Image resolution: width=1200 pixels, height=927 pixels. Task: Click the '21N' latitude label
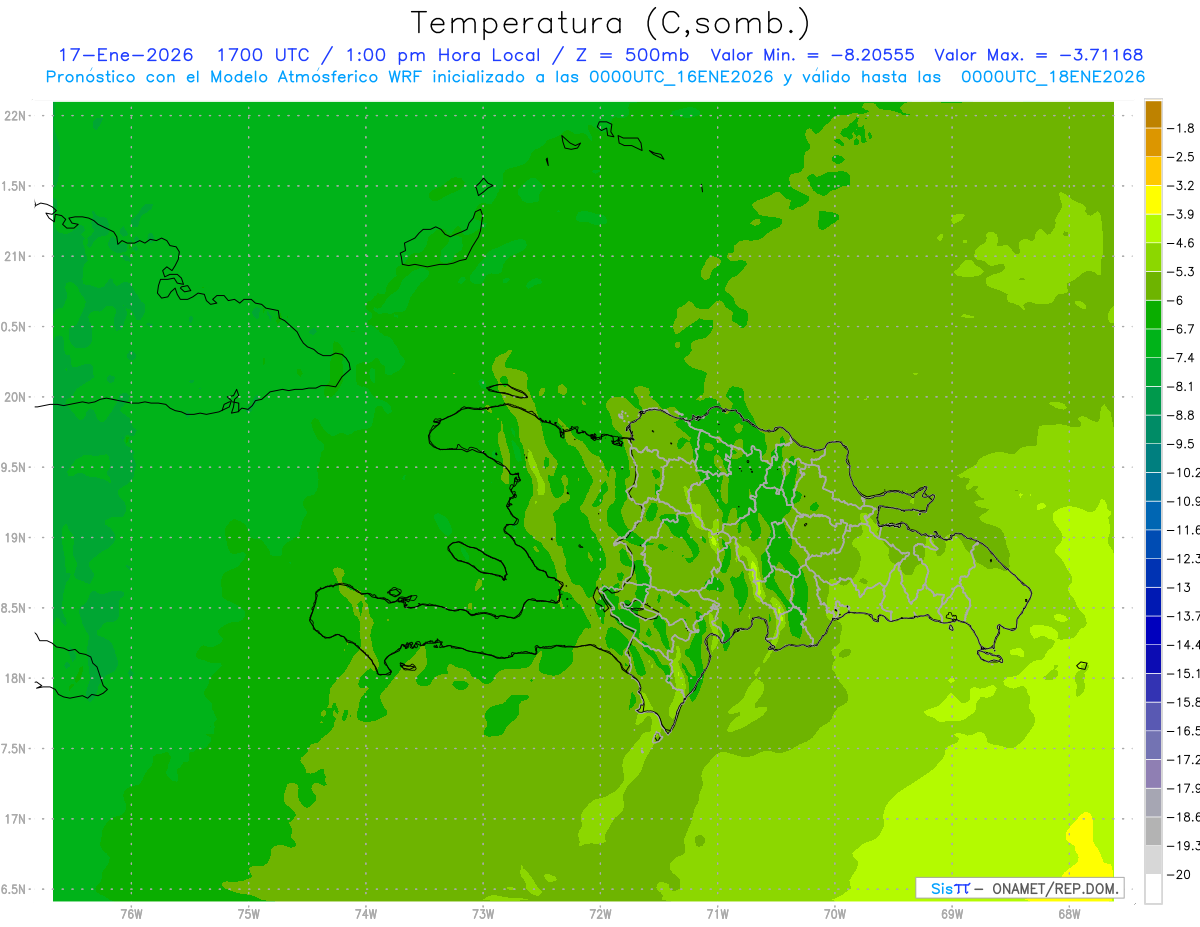tap(15, 257)
